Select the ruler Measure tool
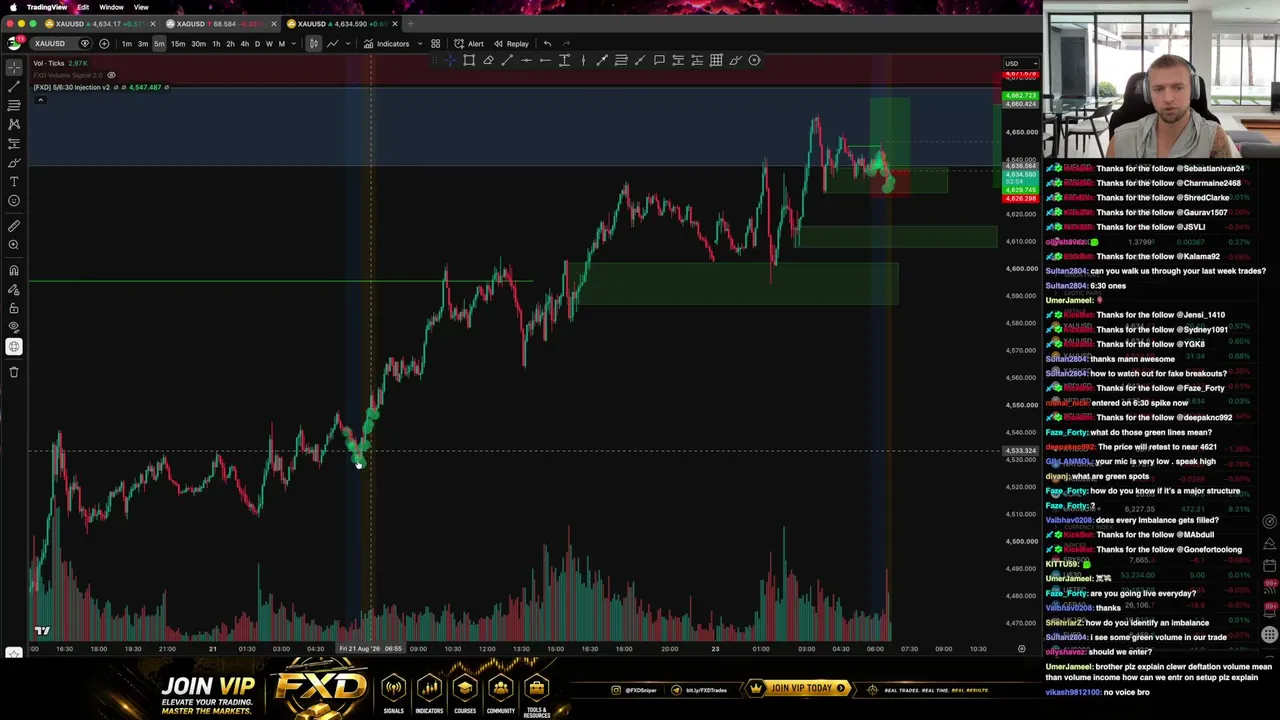1280x720 pixels. pos(14,226)
